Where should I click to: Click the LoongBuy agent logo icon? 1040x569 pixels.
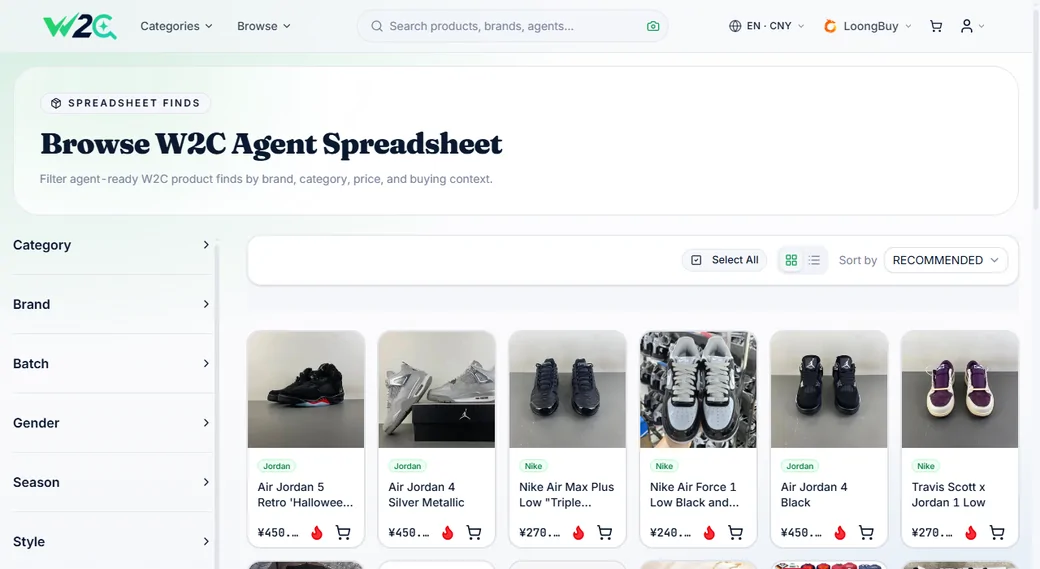[x=830, y=26]
